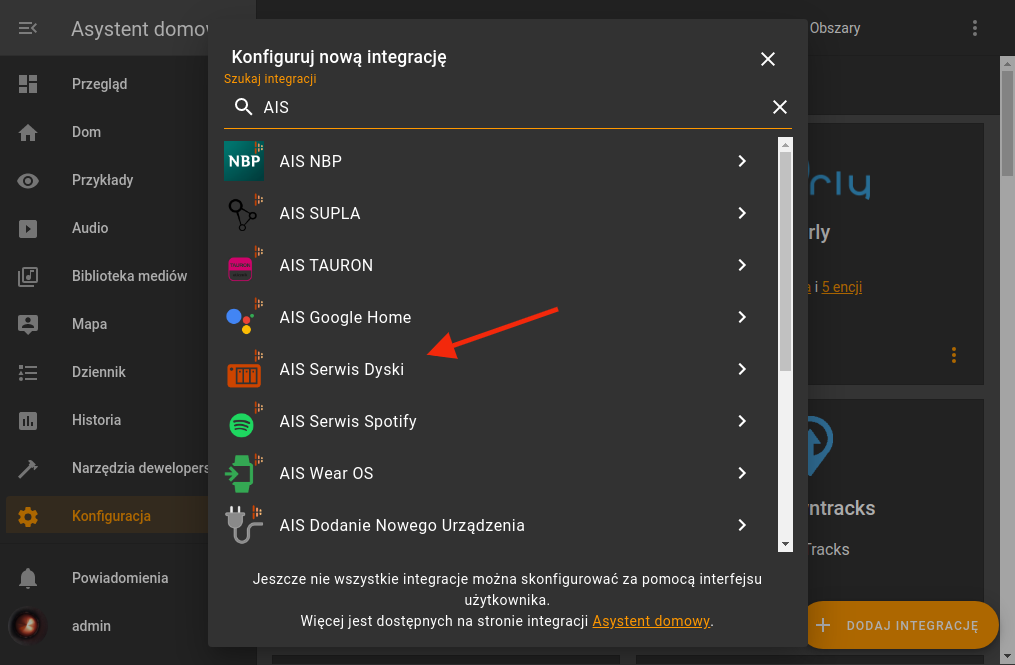Screen dimensions: 1015x665
Task: Expand AIS Serwis Dyski with its chevron
Action: 742,369
